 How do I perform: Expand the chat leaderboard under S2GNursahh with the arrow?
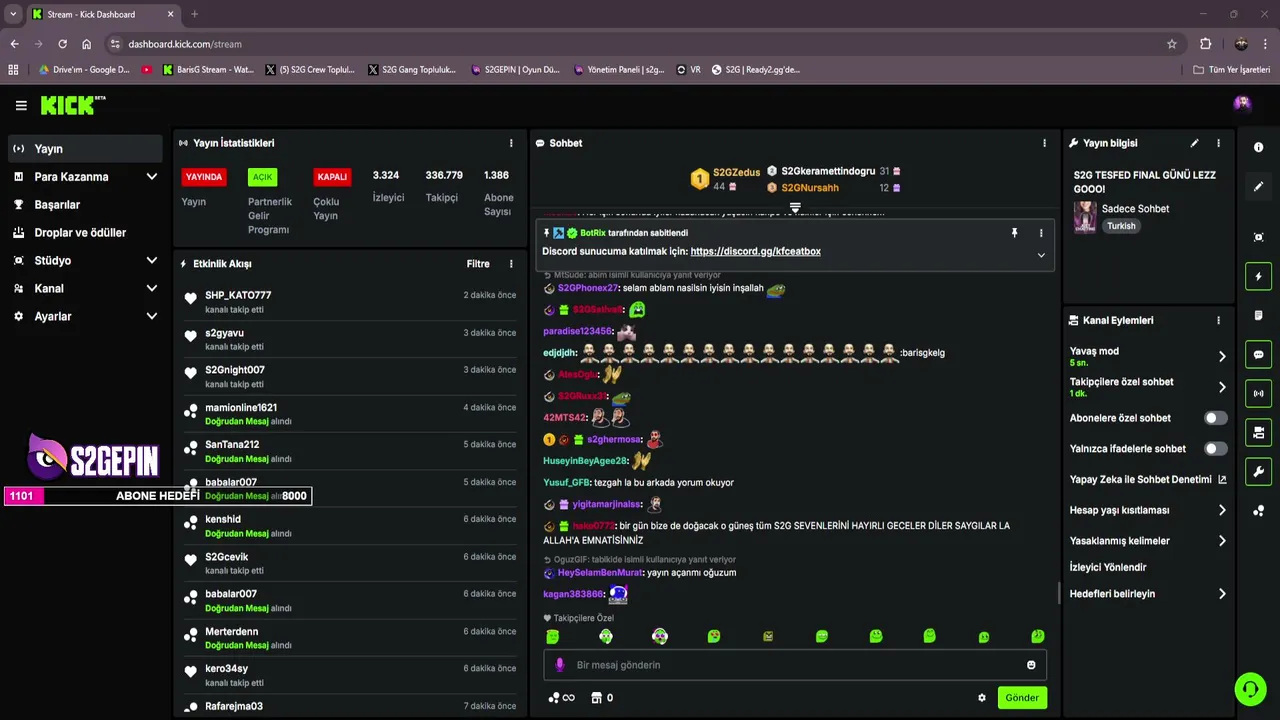click(795, 207)
